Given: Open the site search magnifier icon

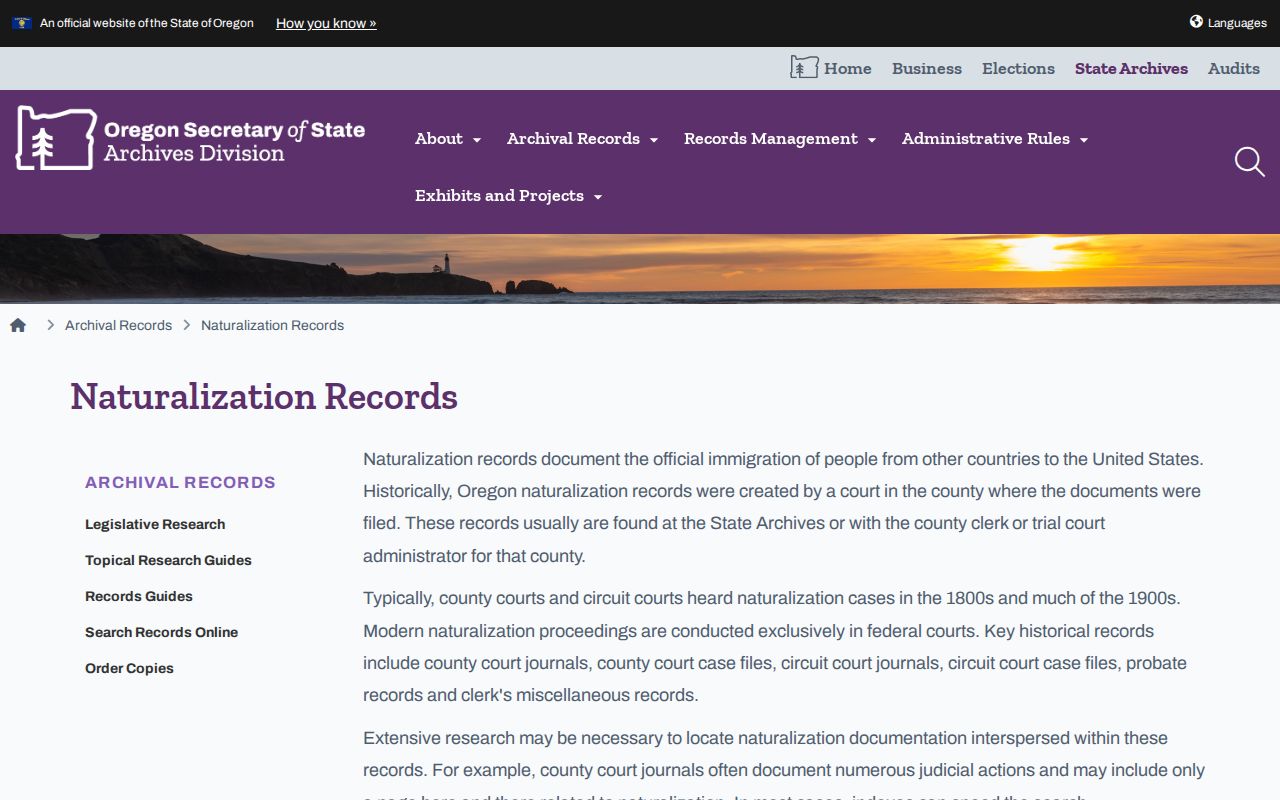Looking at the screenshot, I should [1249, 162].
